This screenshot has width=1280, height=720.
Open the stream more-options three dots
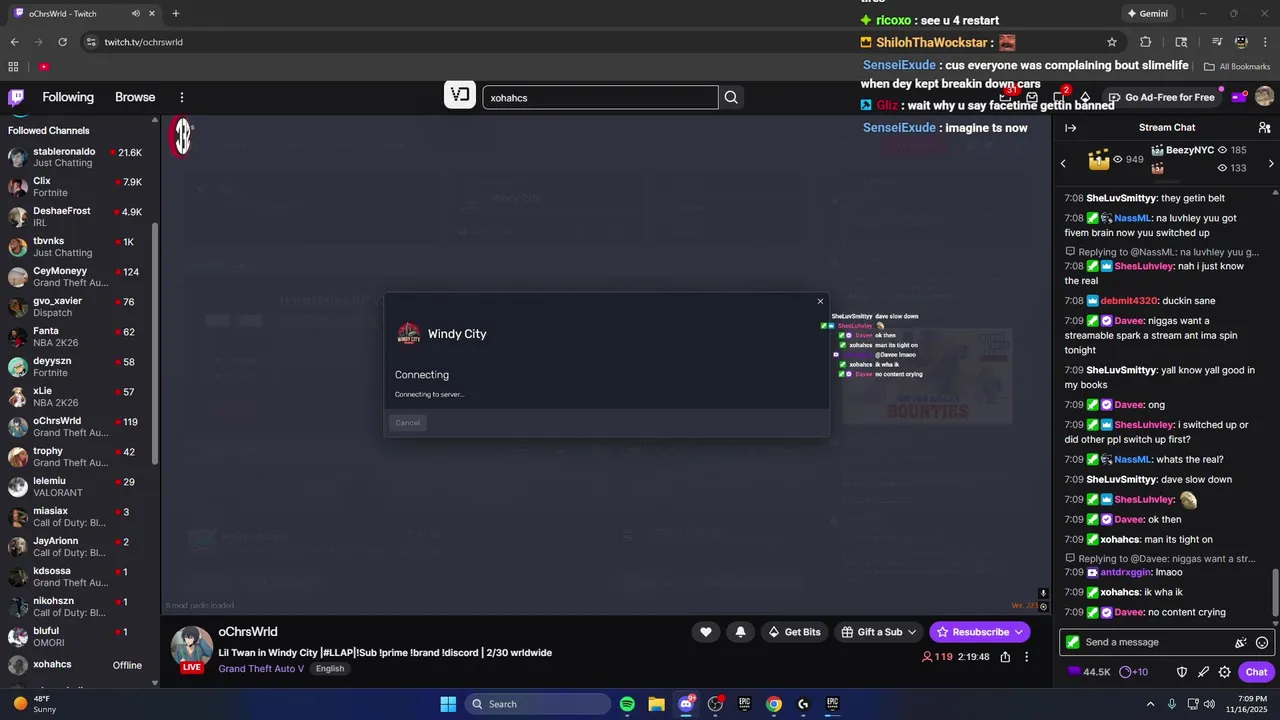(x=1026, y=657)
